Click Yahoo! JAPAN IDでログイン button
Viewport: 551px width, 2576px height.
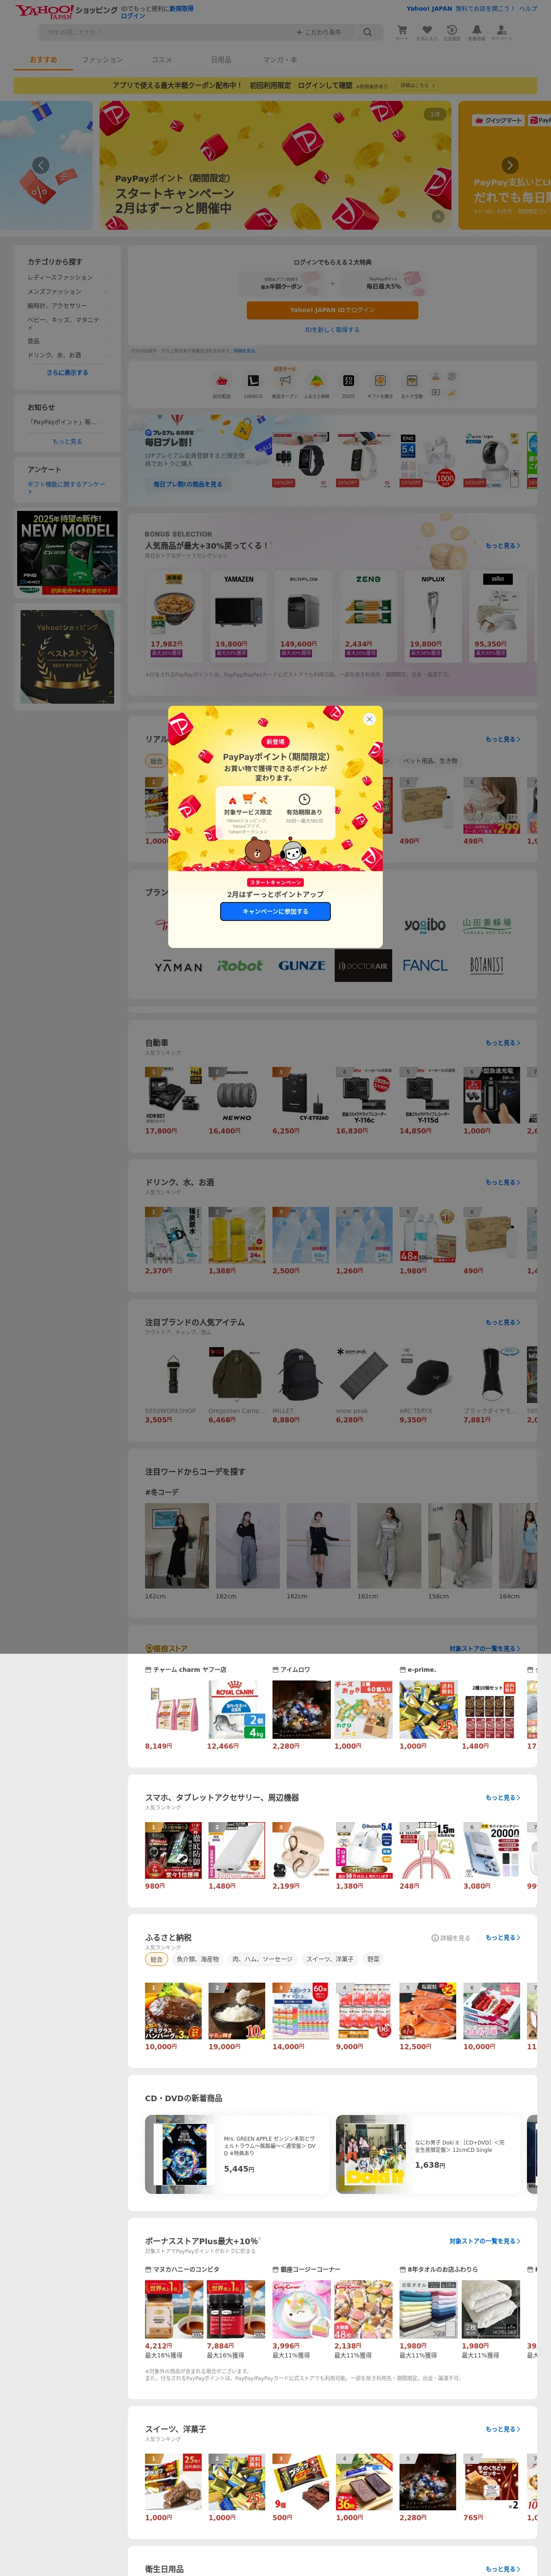pos(332,310)
